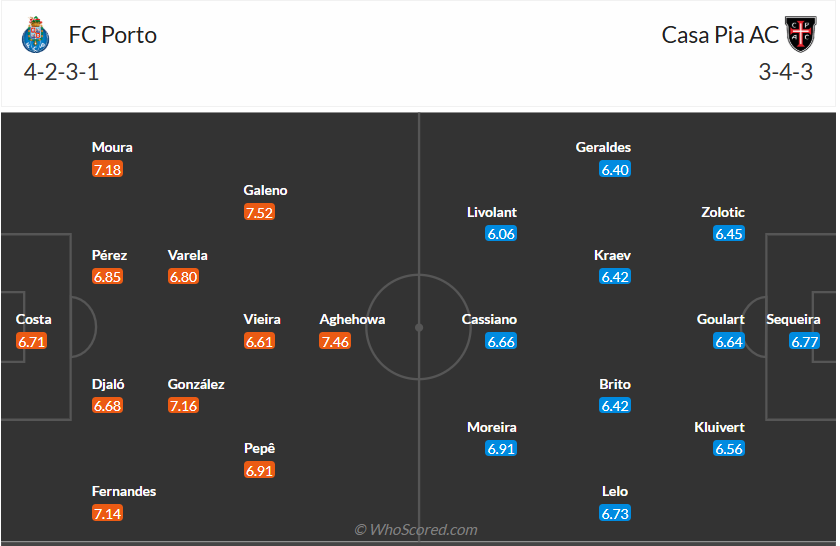Click Moura's 7.18 rating badge
Viewport: 840px width, 546px height.
pos(107,169)
